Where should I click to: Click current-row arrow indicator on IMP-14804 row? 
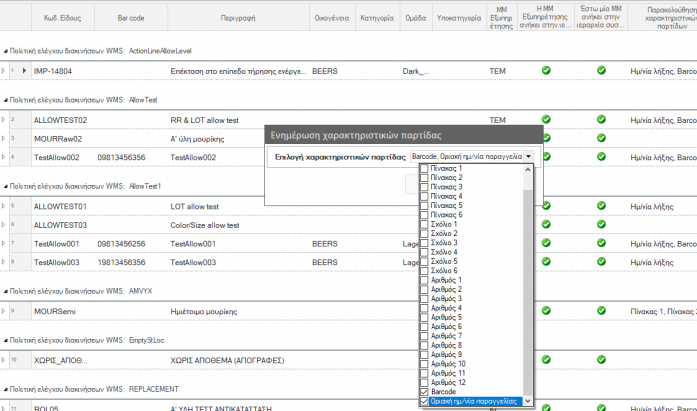click(x=24, y=71)
